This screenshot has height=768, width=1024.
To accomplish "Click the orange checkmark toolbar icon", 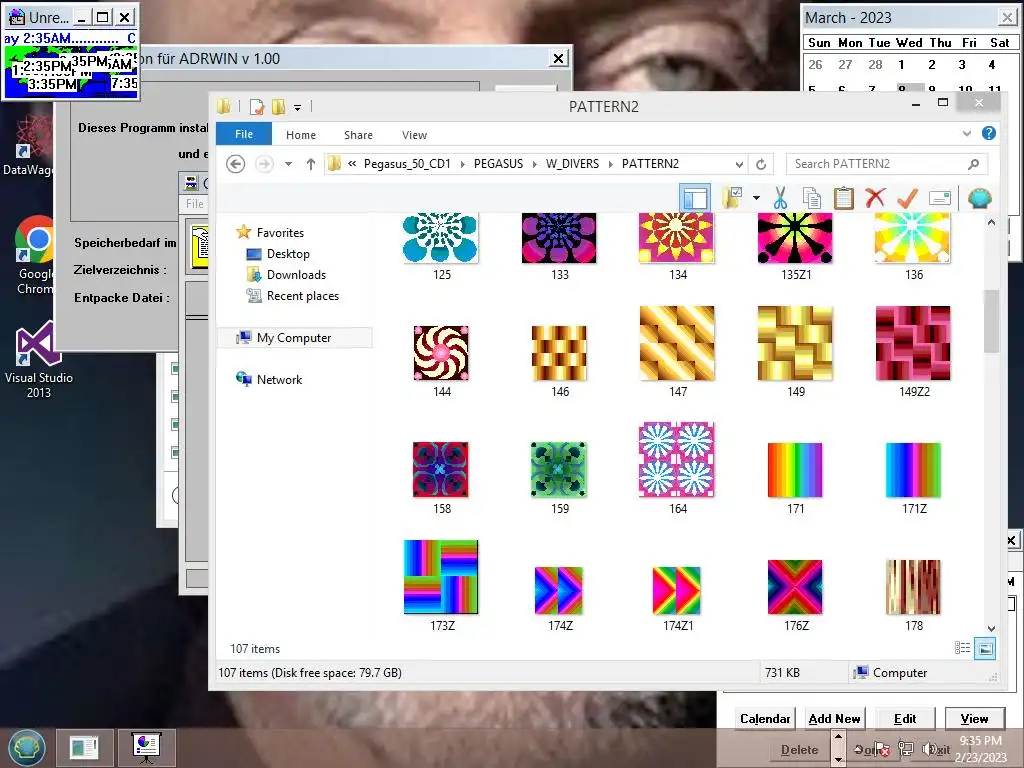I will pos(907,198).
